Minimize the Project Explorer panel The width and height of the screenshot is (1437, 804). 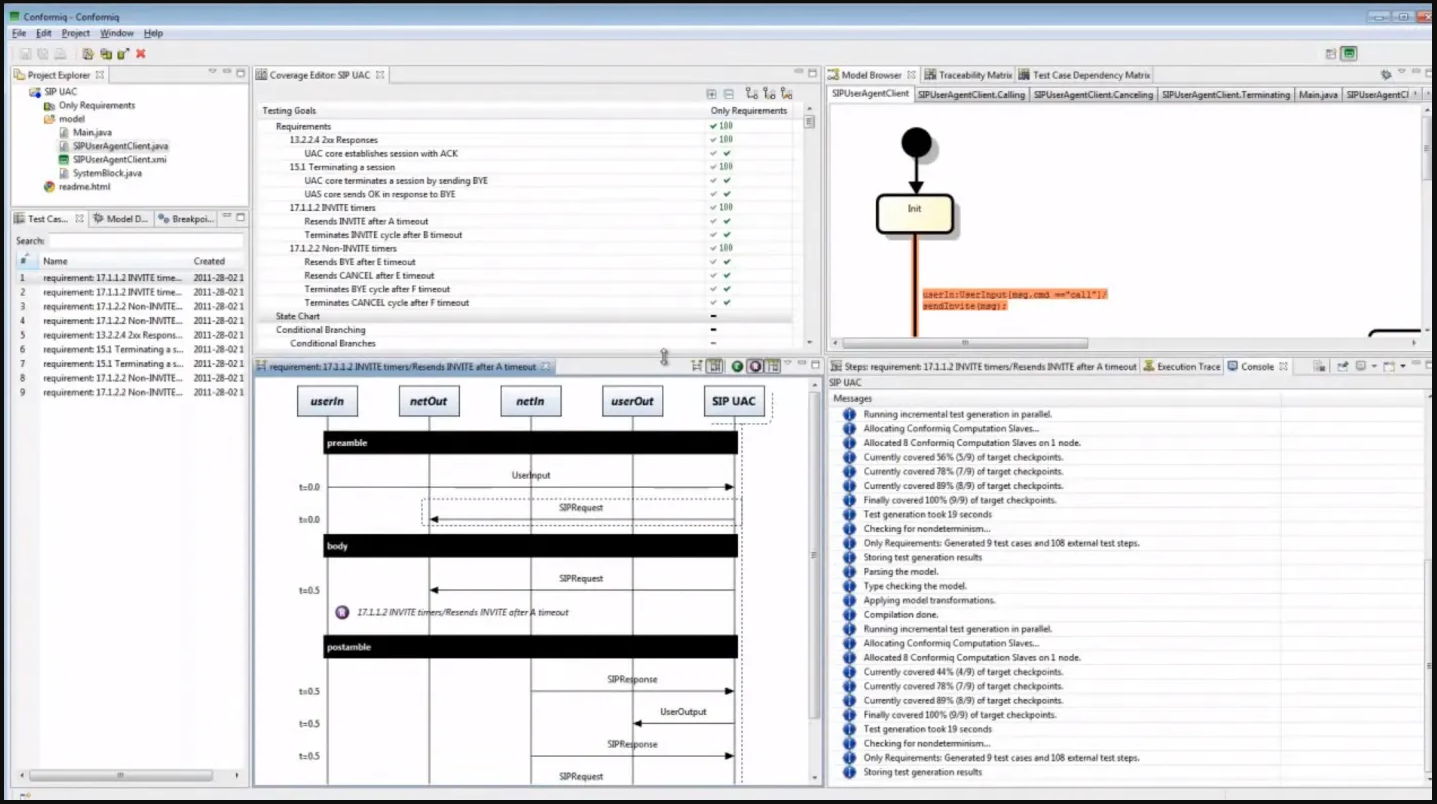click(227, 72)
